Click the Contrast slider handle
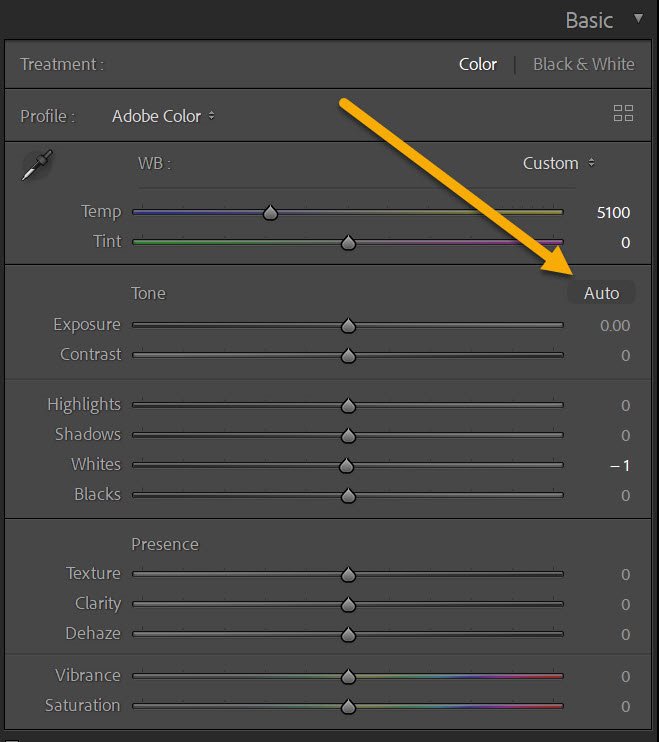This screenshot has height=742, width=659. point(348,355)
